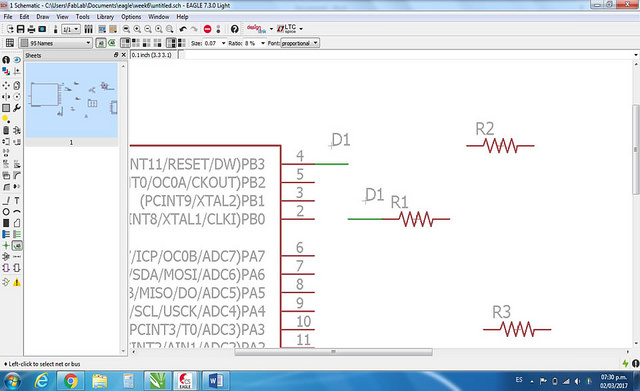Expand the command line history arrow
The width and height of the screenshot is (640, 391).
tap(636, 55)
